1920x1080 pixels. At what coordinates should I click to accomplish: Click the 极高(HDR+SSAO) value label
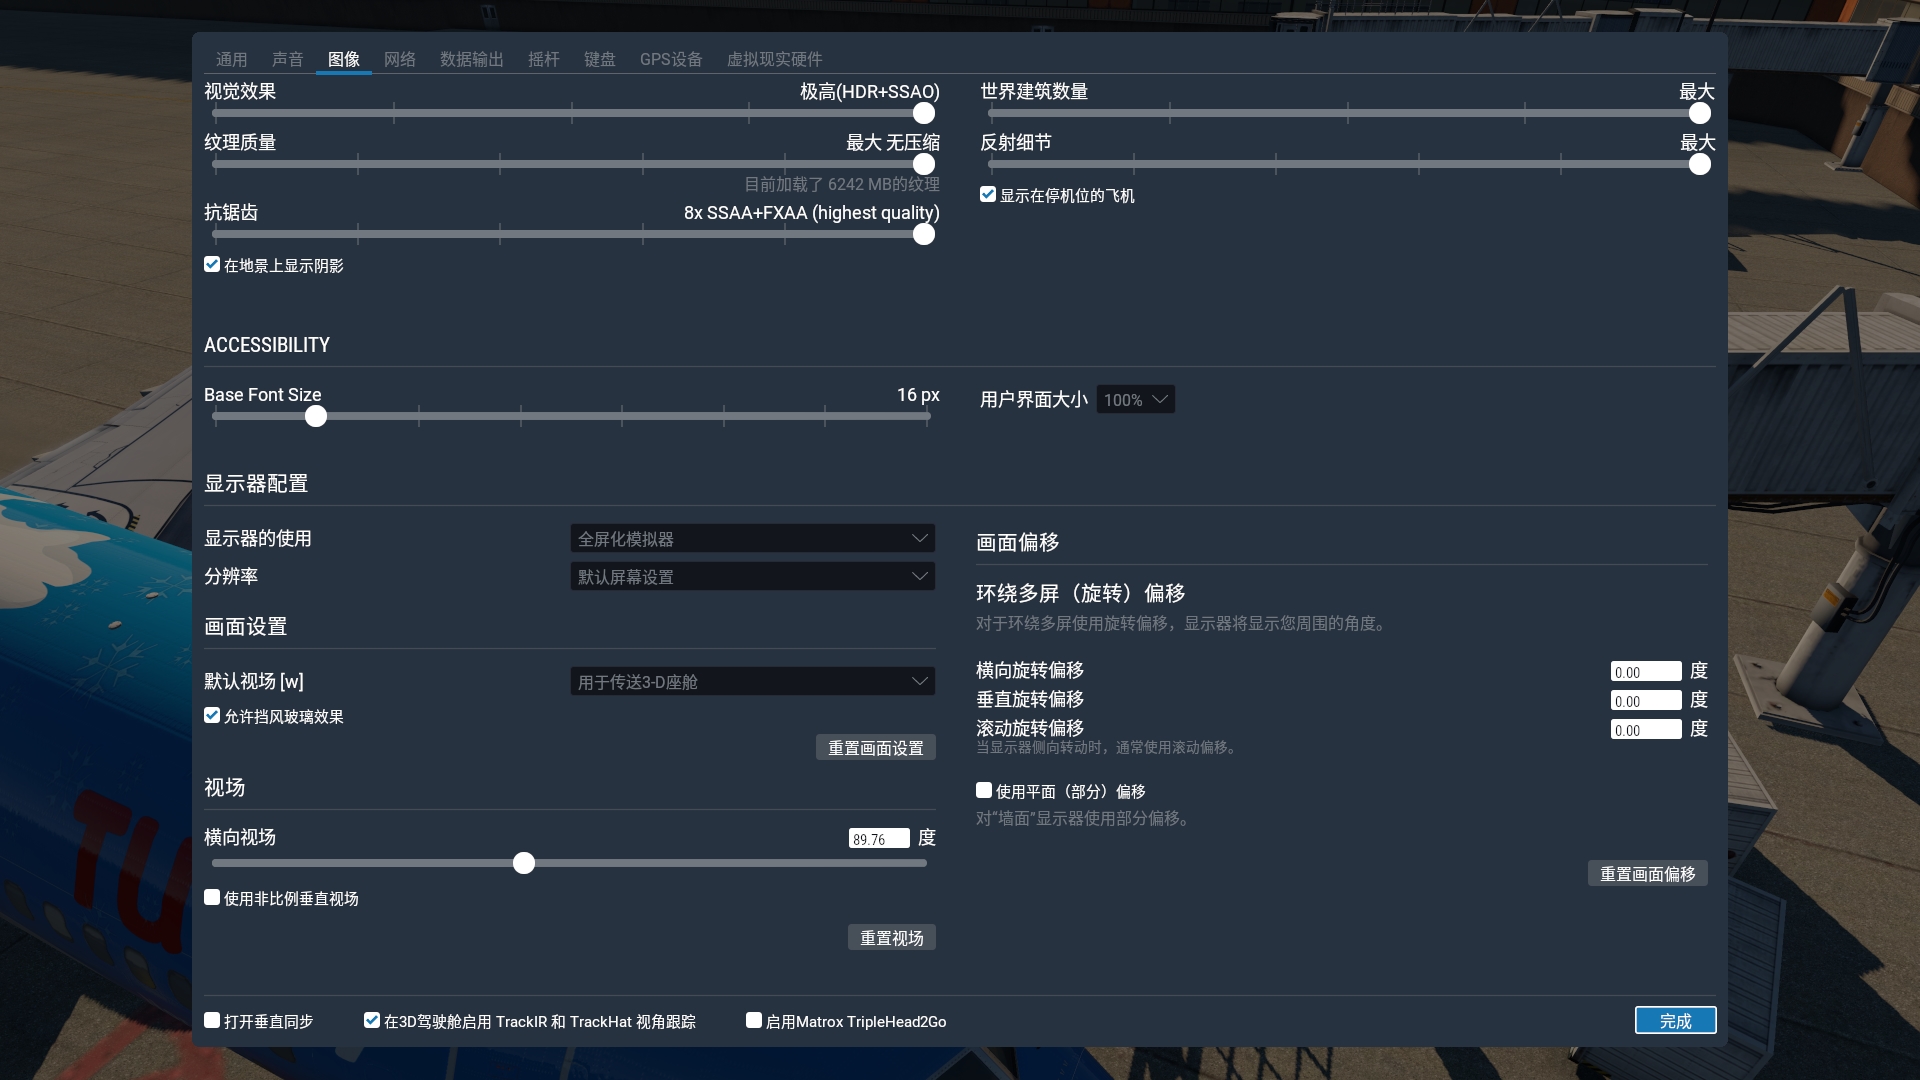click(x=870, y=92)
